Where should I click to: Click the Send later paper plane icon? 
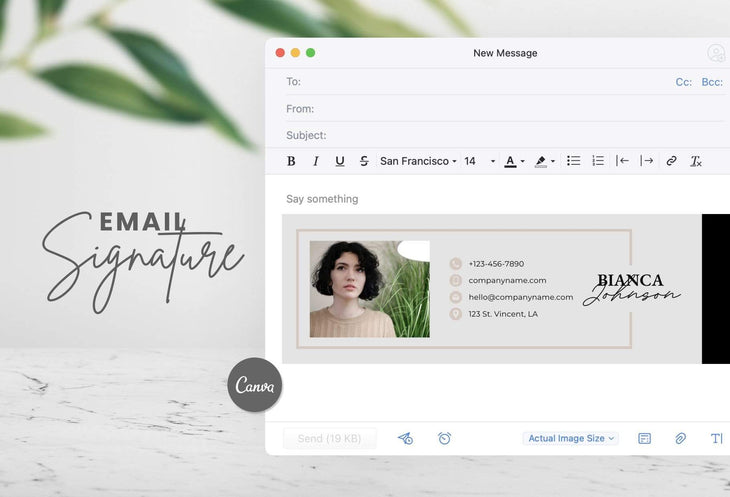405,438
